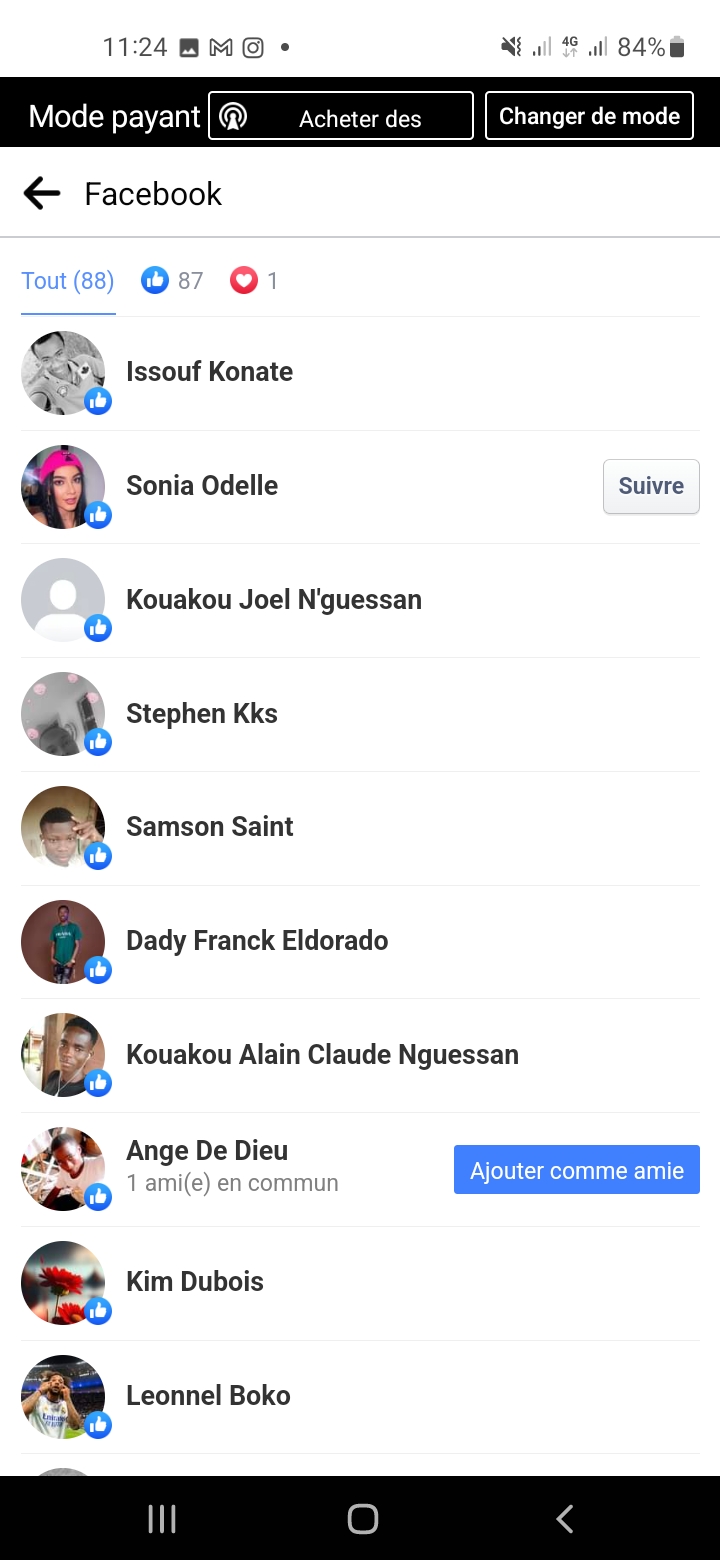Open Kouakou Joel N'guessan's default avatar
This screenshot has height=1560, width=720.
tap(63, 600)
